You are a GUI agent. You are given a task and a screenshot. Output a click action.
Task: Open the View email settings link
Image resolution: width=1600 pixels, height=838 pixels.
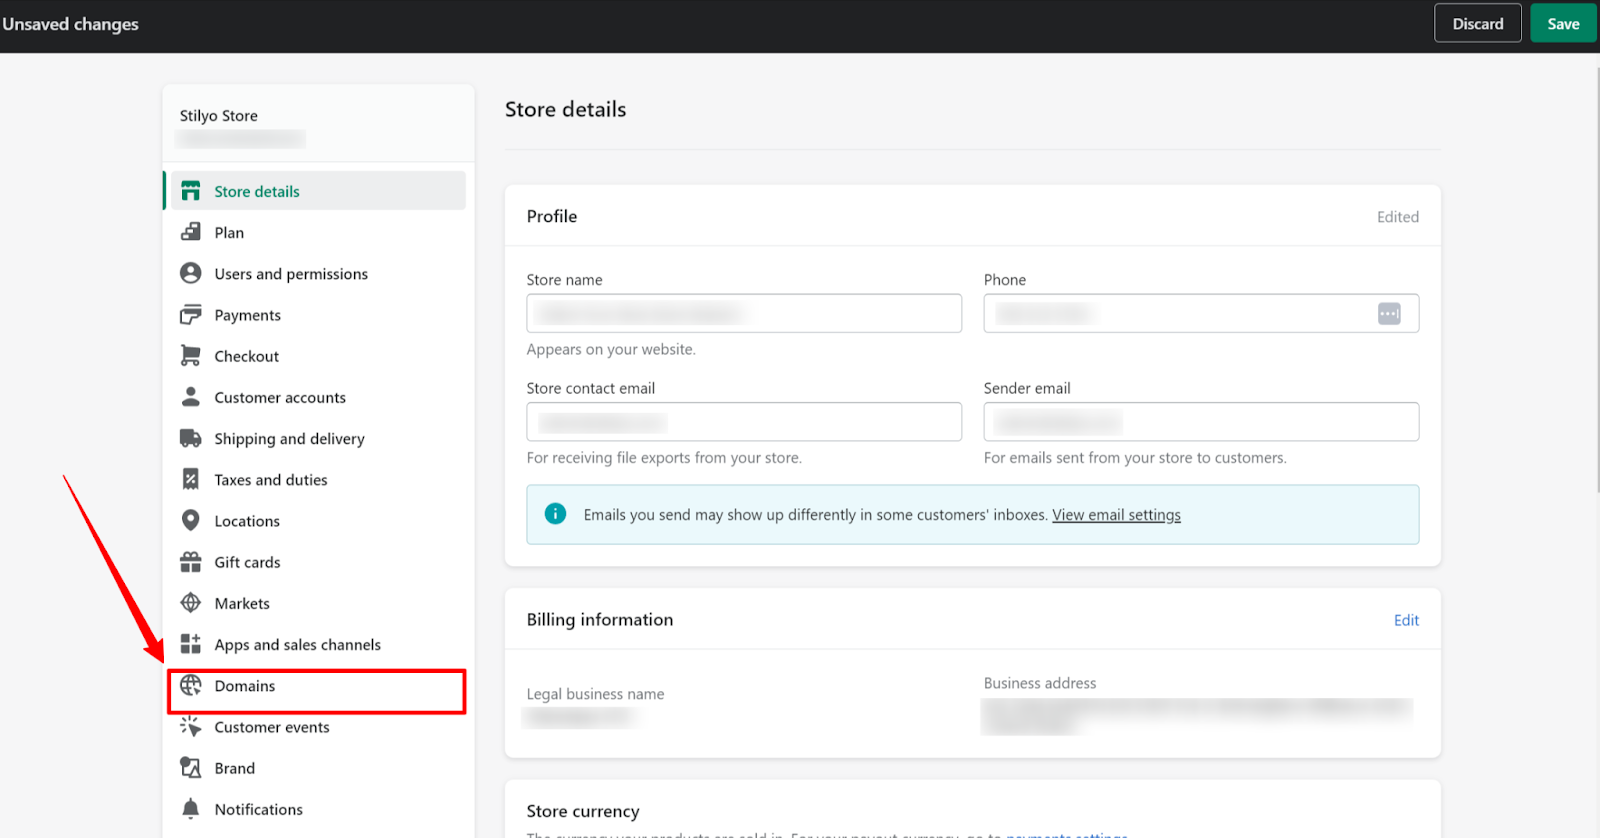click(1116, 515)
